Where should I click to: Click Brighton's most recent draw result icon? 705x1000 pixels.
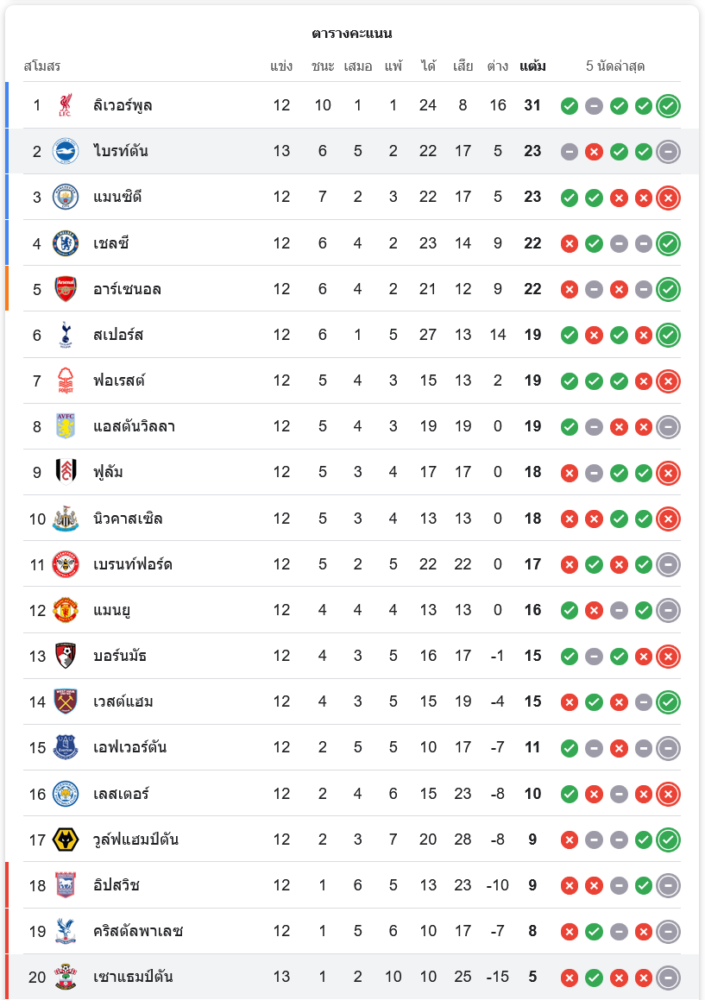[x=669, y=152]
